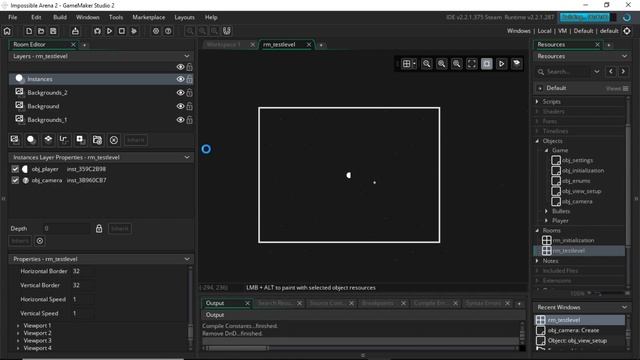Uncheck obj_player instance checkbox

tap(15, 169)
